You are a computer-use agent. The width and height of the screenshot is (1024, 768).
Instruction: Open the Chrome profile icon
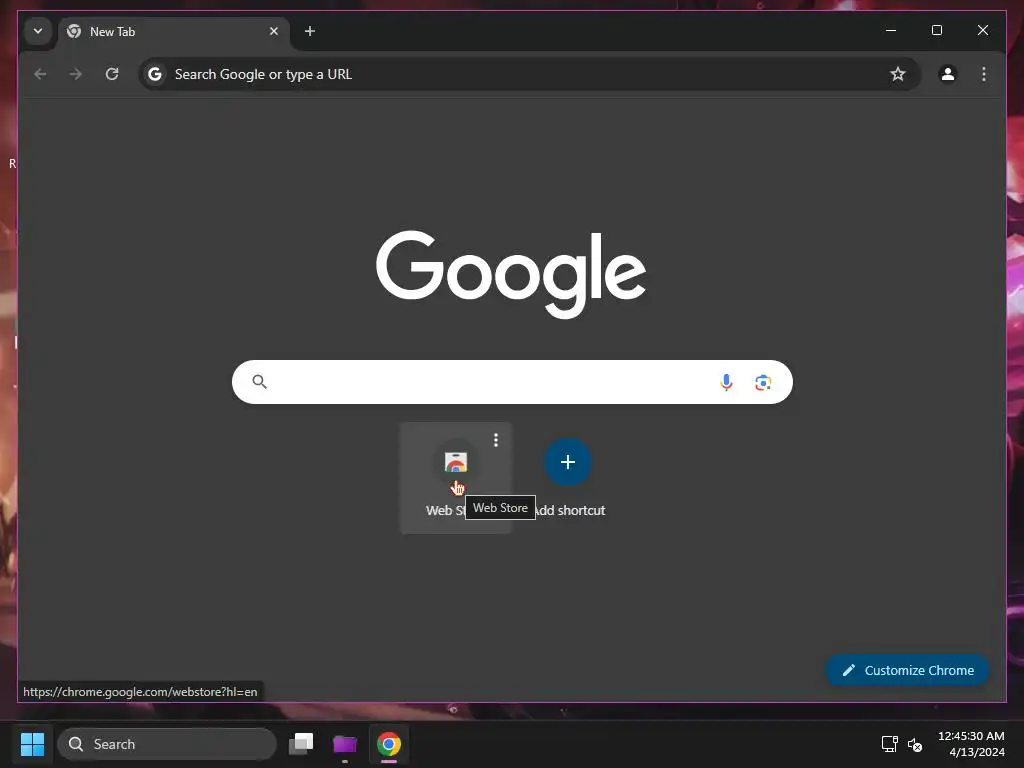(x=948, y=74)
